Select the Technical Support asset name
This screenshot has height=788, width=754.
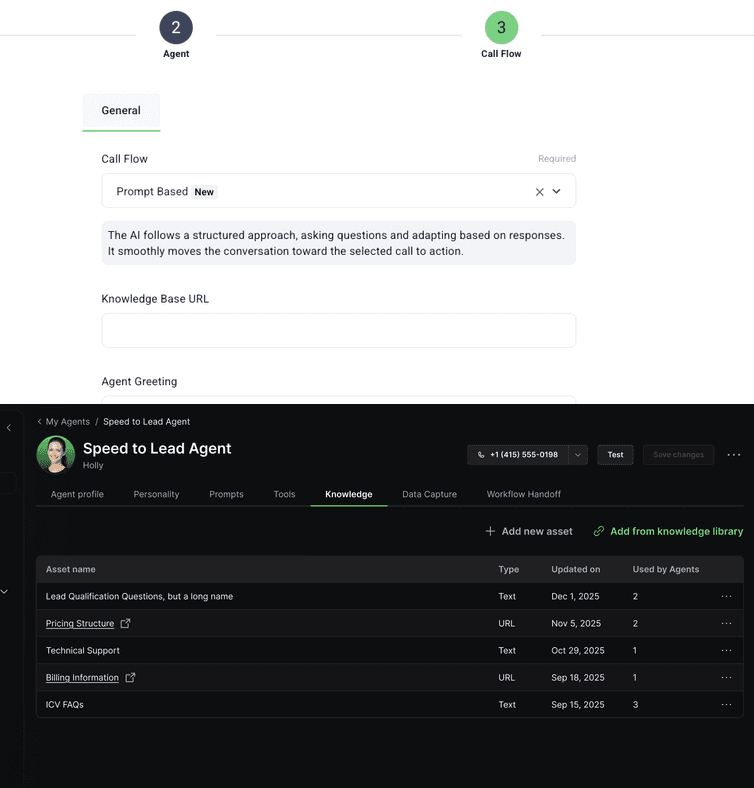83,651
